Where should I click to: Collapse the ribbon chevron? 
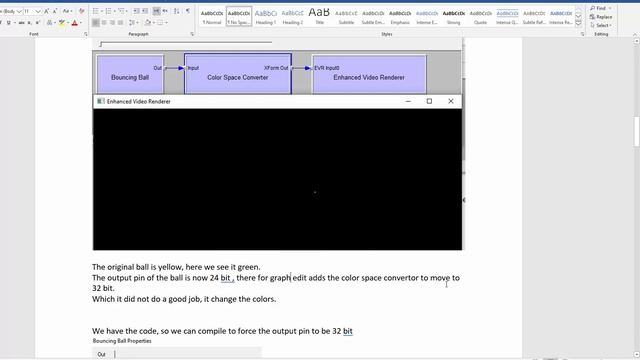click(635, 35)
